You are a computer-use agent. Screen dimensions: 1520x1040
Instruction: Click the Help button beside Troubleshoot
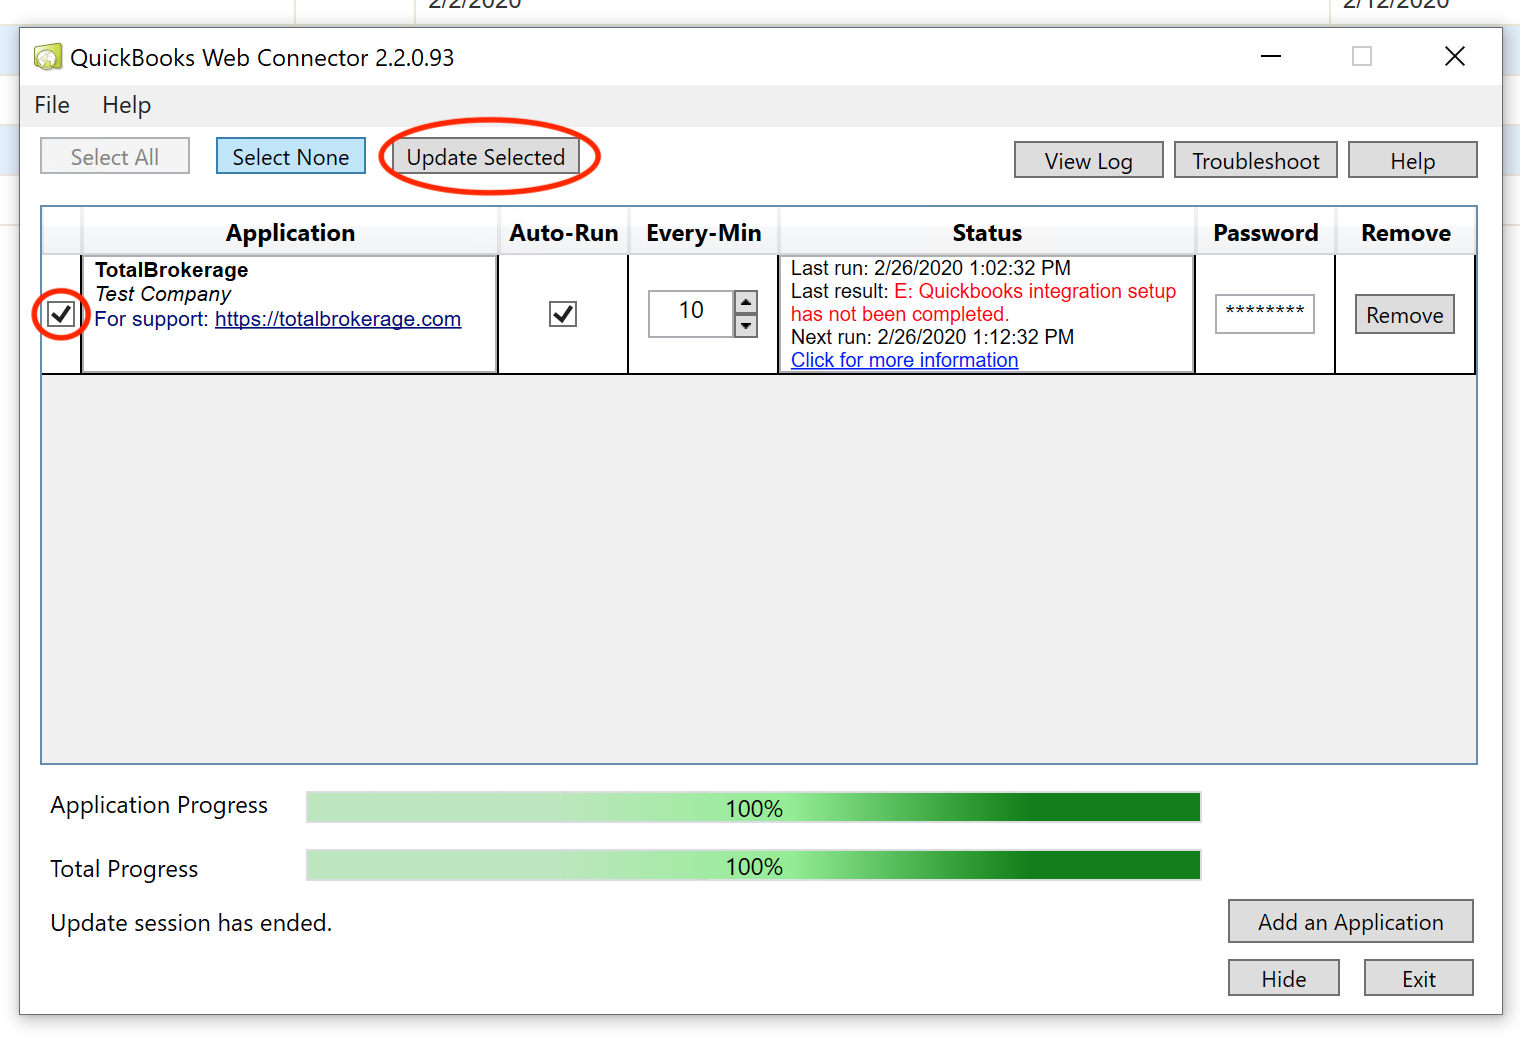click(x=1412, y=160)
